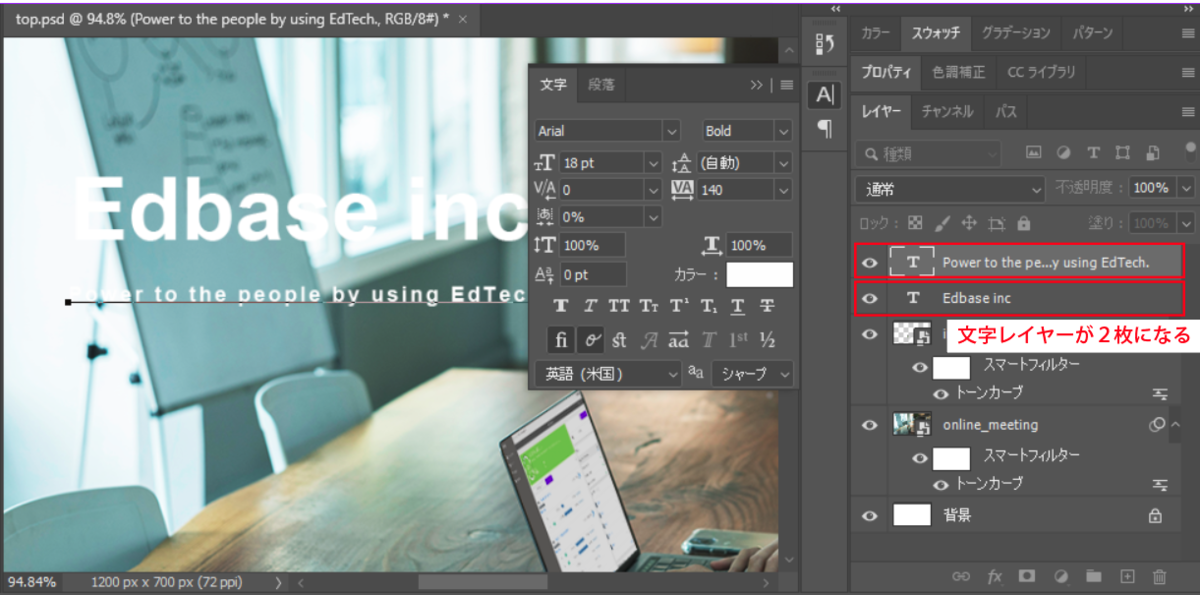Switch to the 段落 tab
The width and height of the screenshot is (1200, 595).
click(602, 85)
